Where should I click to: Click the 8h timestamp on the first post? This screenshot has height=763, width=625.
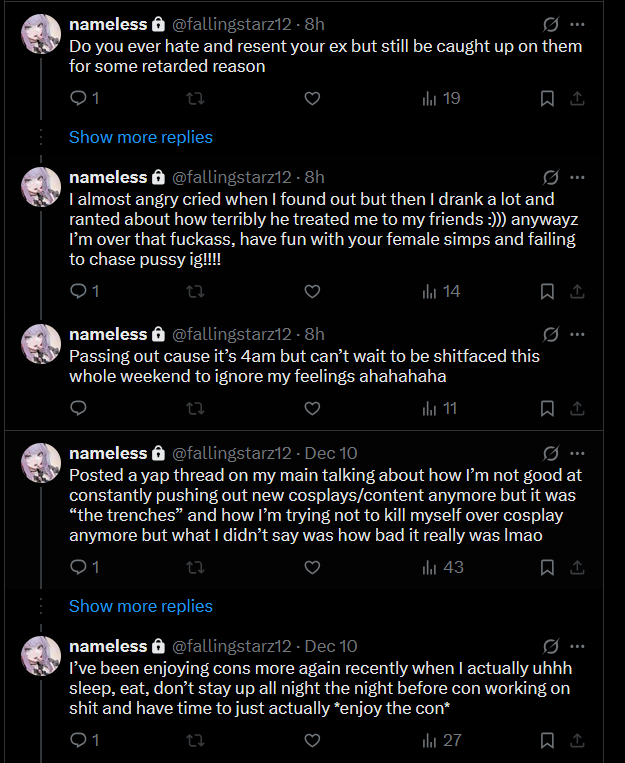pos(314,24)
